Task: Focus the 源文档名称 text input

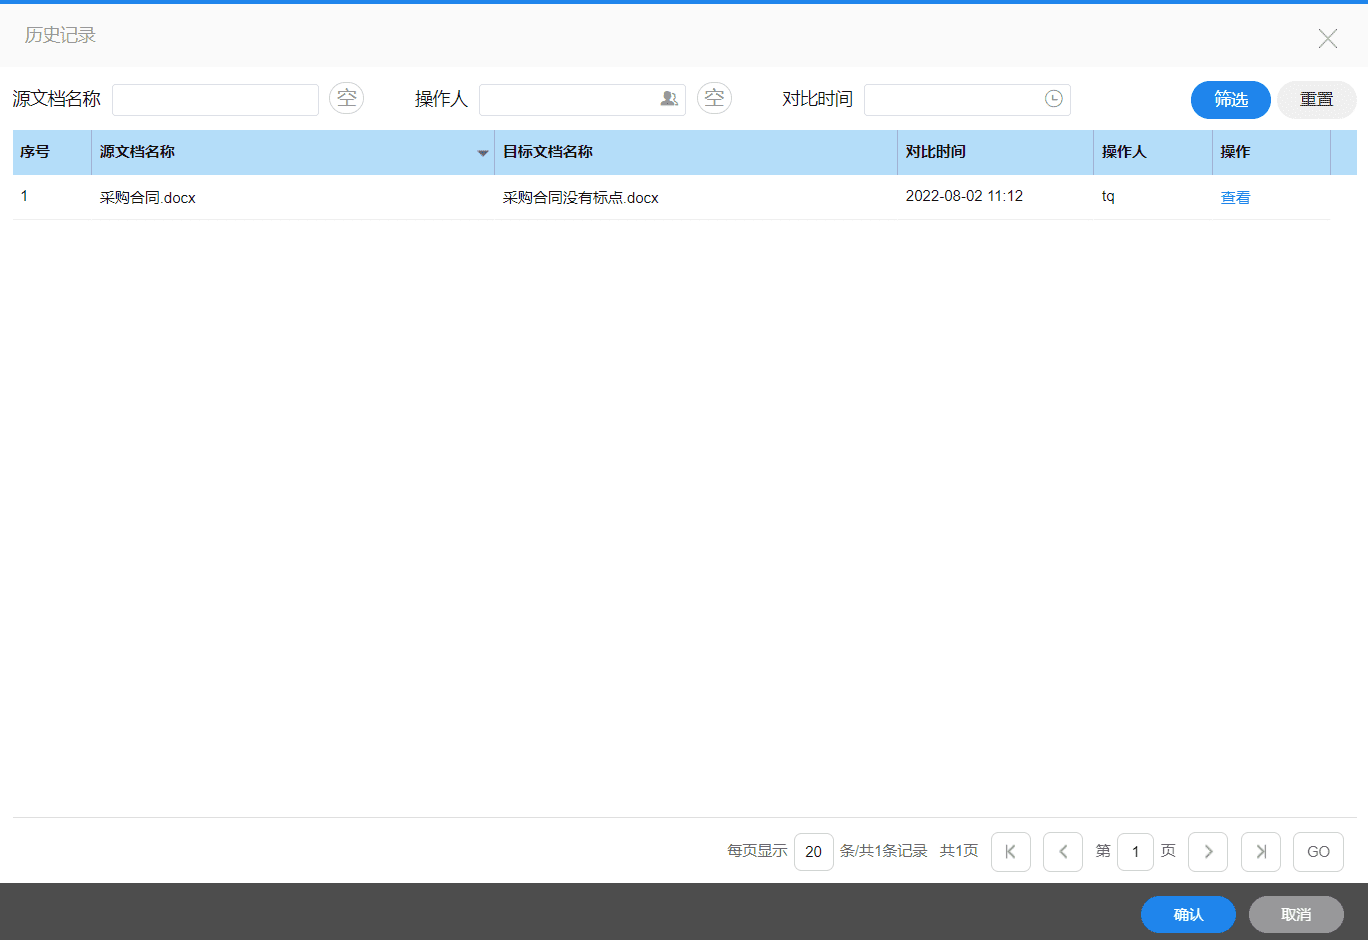Action: point(215,100)
